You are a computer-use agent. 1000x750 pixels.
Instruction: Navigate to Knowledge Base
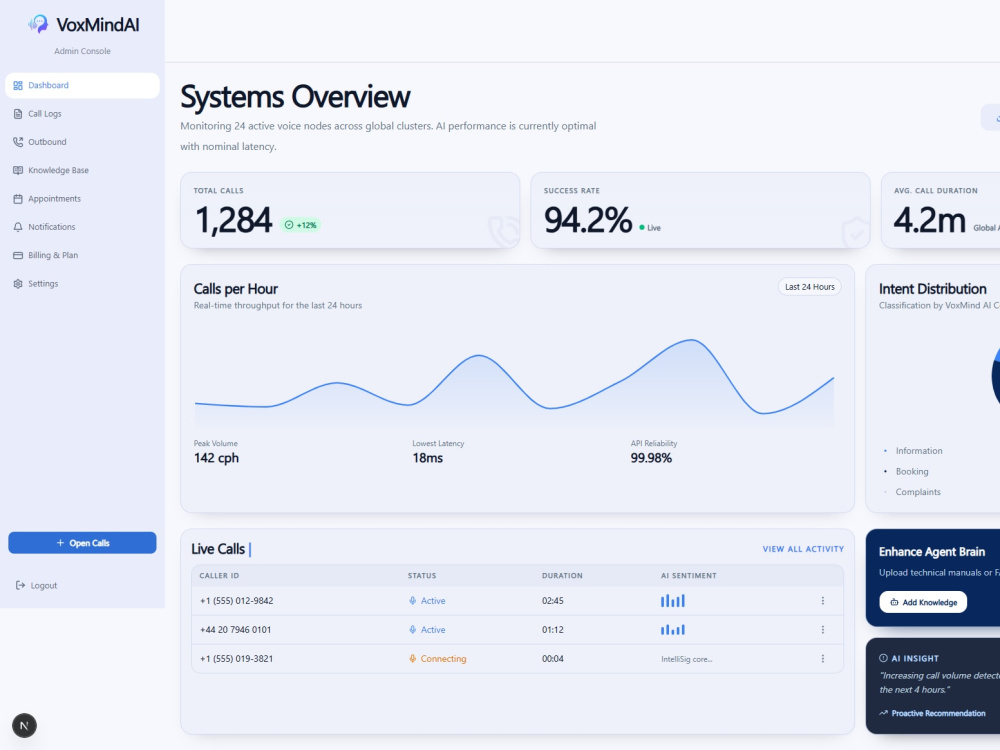(82, 170)
